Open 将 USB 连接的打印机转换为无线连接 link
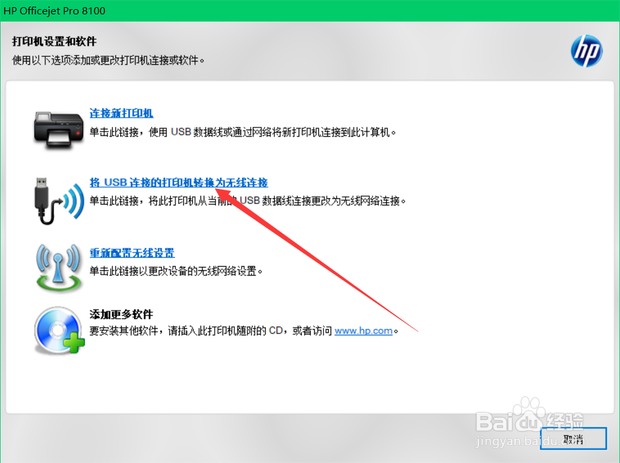 (179, 182)
